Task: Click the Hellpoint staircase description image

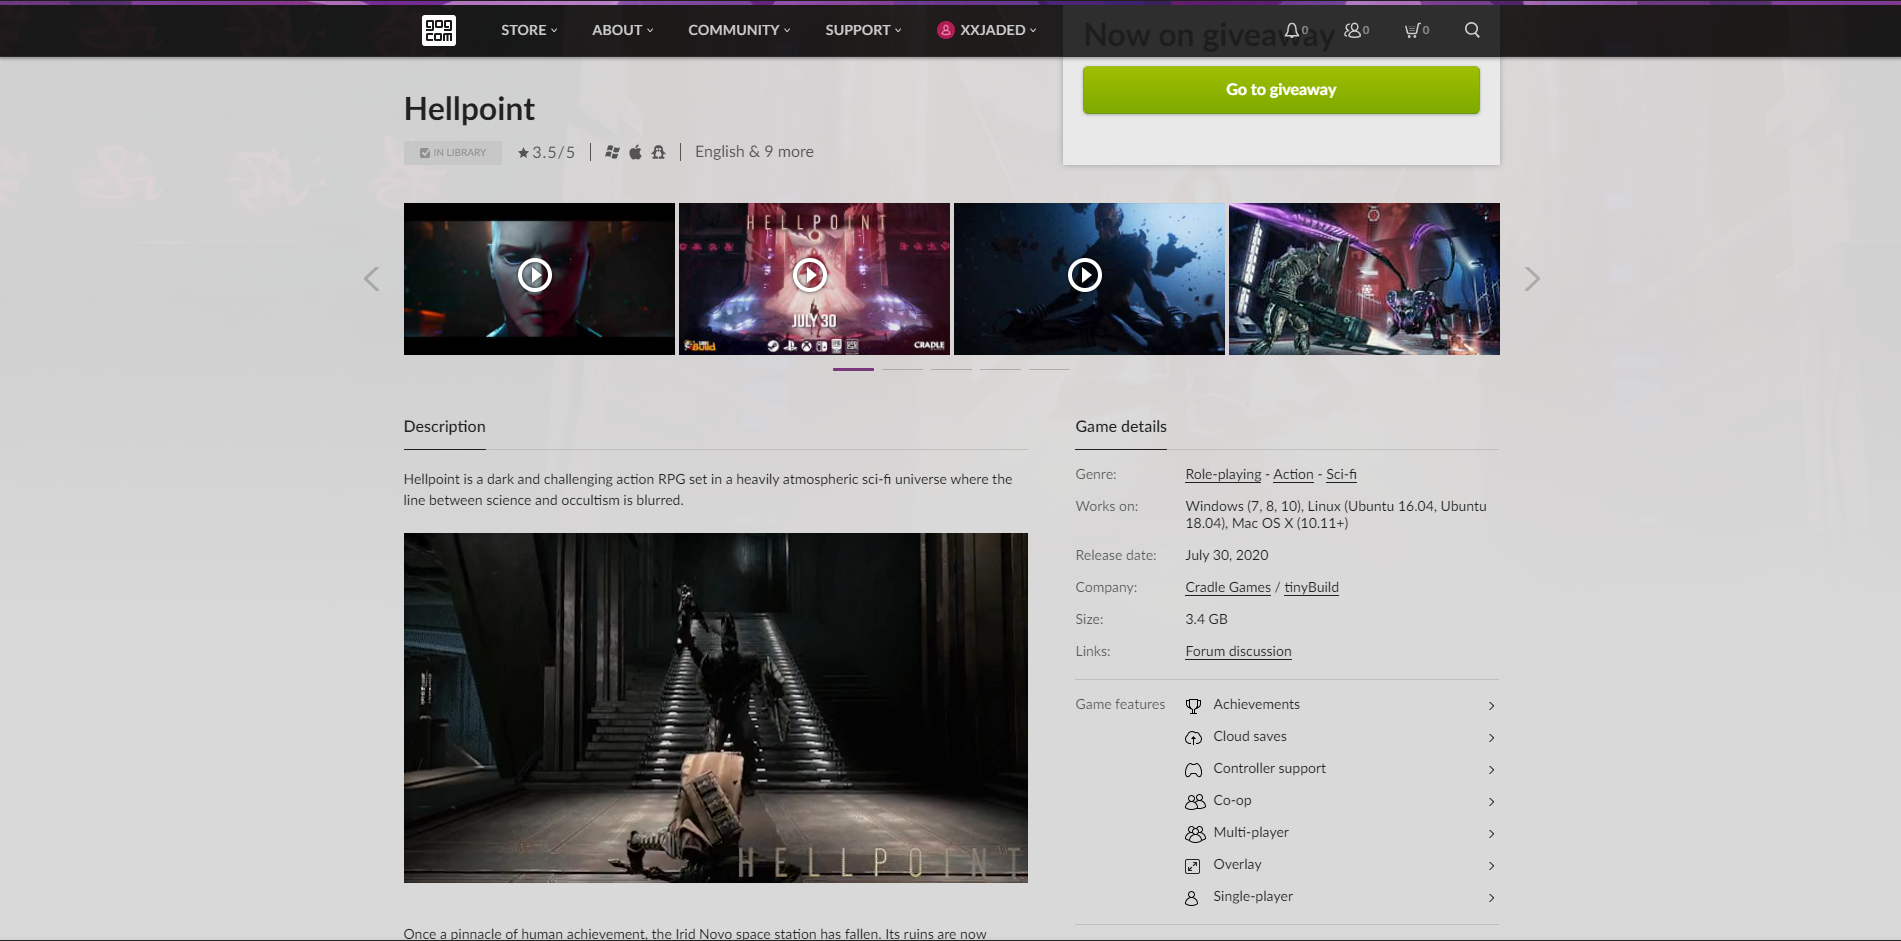Action: coord(716,708)
